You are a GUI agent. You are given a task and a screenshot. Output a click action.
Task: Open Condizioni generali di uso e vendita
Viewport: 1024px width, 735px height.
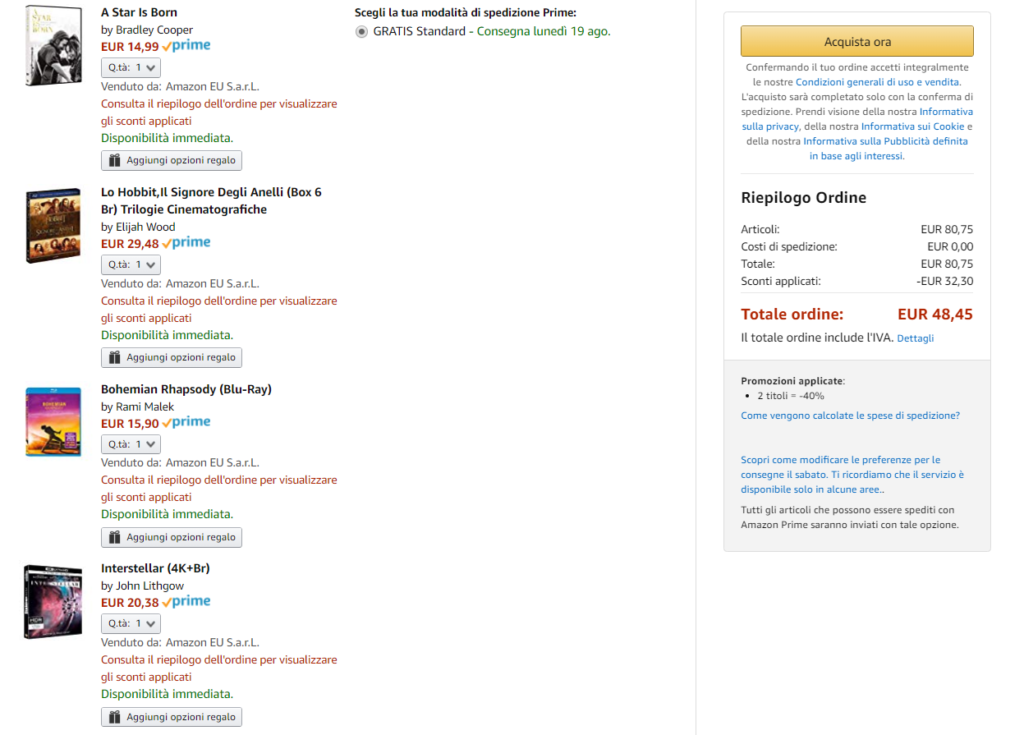(877, 82)
